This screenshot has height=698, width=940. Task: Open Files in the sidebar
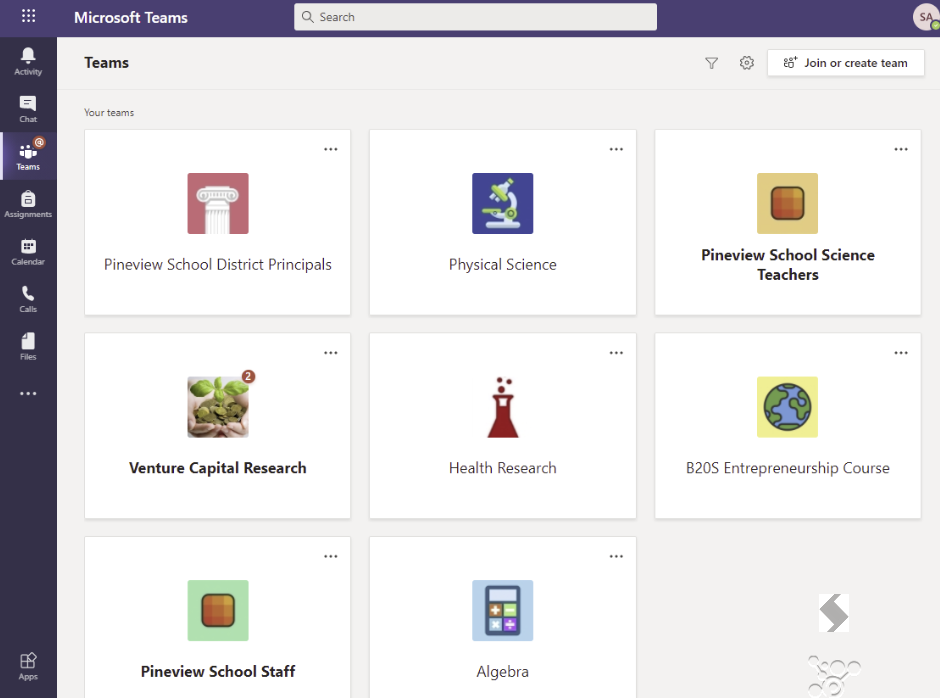click(28, 347)
